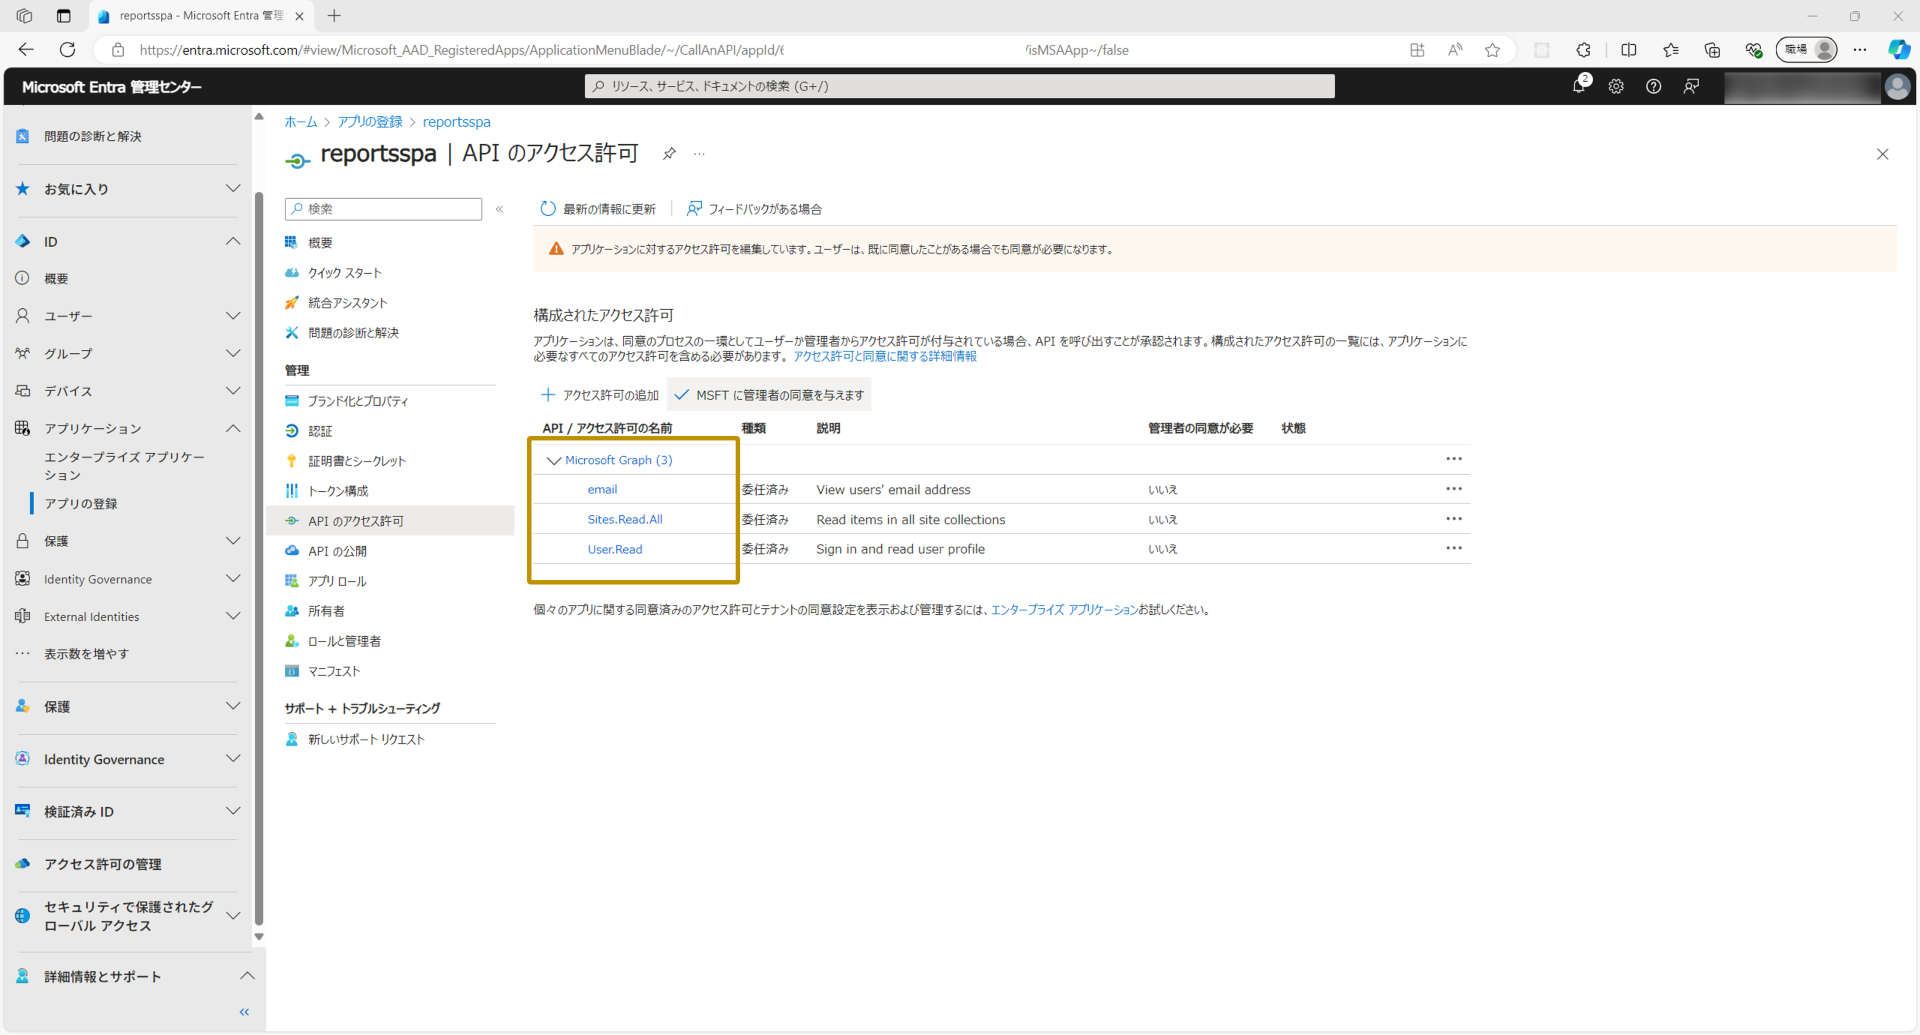Open the feedback link フィードバックがある場合
The height and width of the screenshot is (1035, 1920).
pyautogui.click(x=755, y=209)
